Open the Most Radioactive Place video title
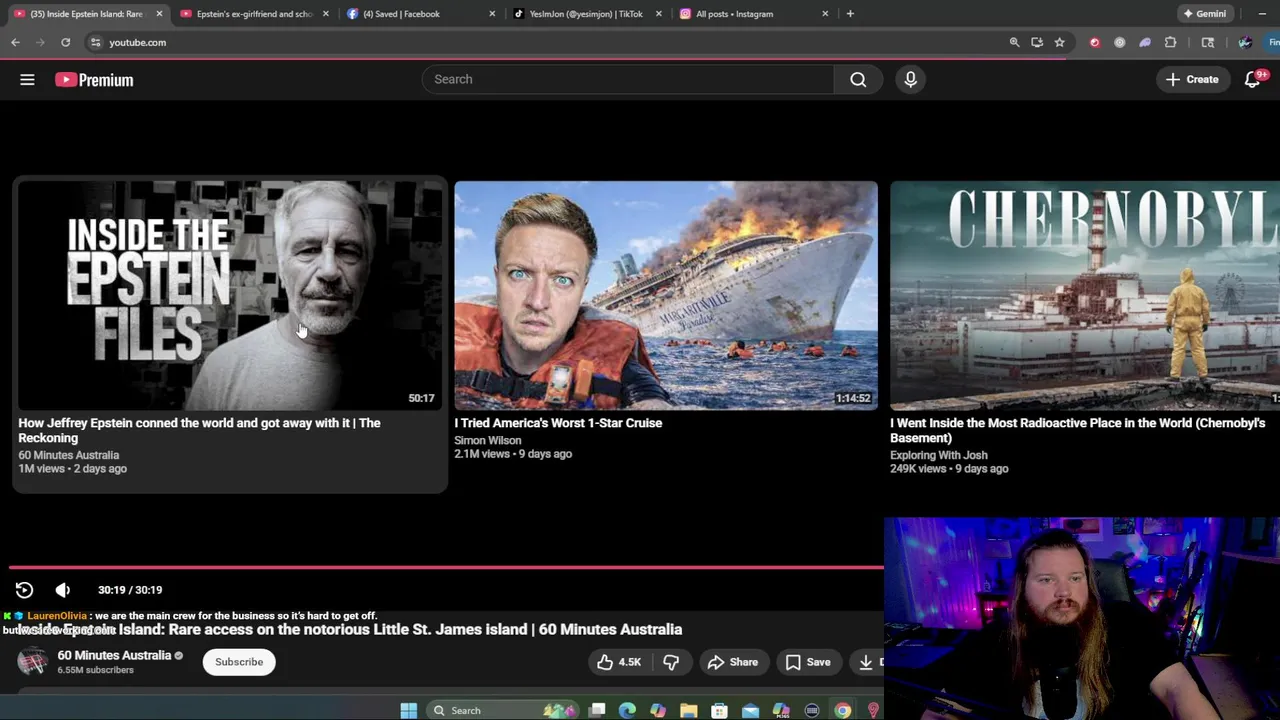Screen dimensions: 1280x720 (x=1077, y=430)
